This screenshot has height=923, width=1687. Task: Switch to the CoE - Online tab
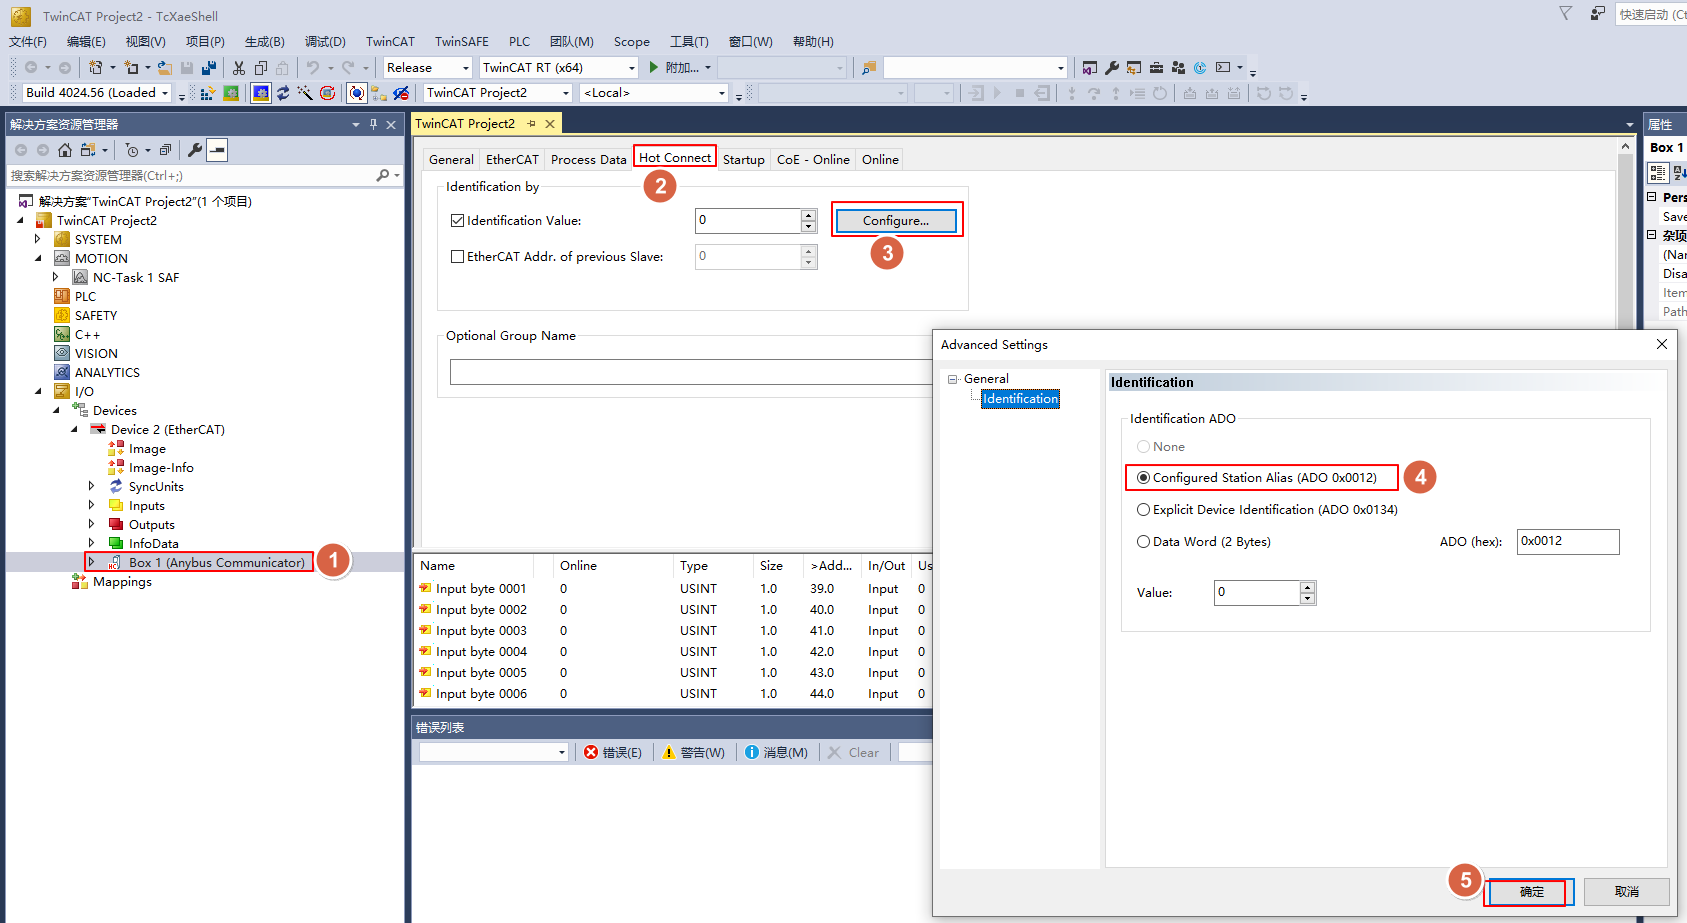tap(813, 159)
